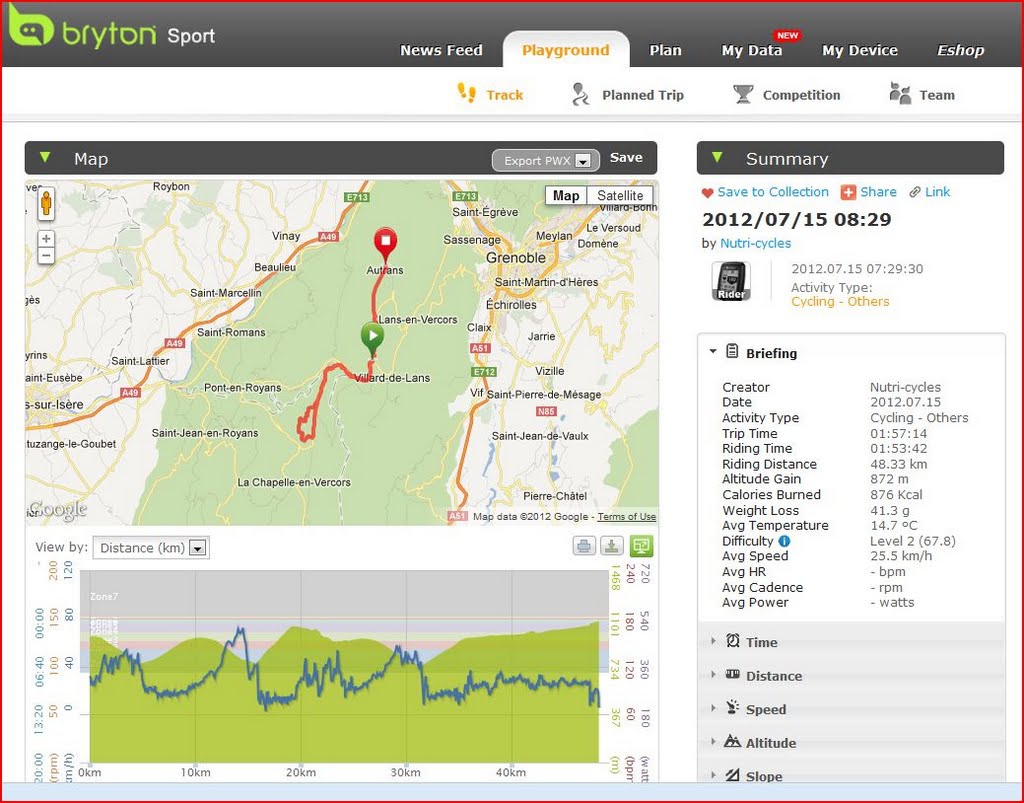This screenshot has width=1024, height=803.
Task: Click the Difficulty info icon
Action: 784,541
